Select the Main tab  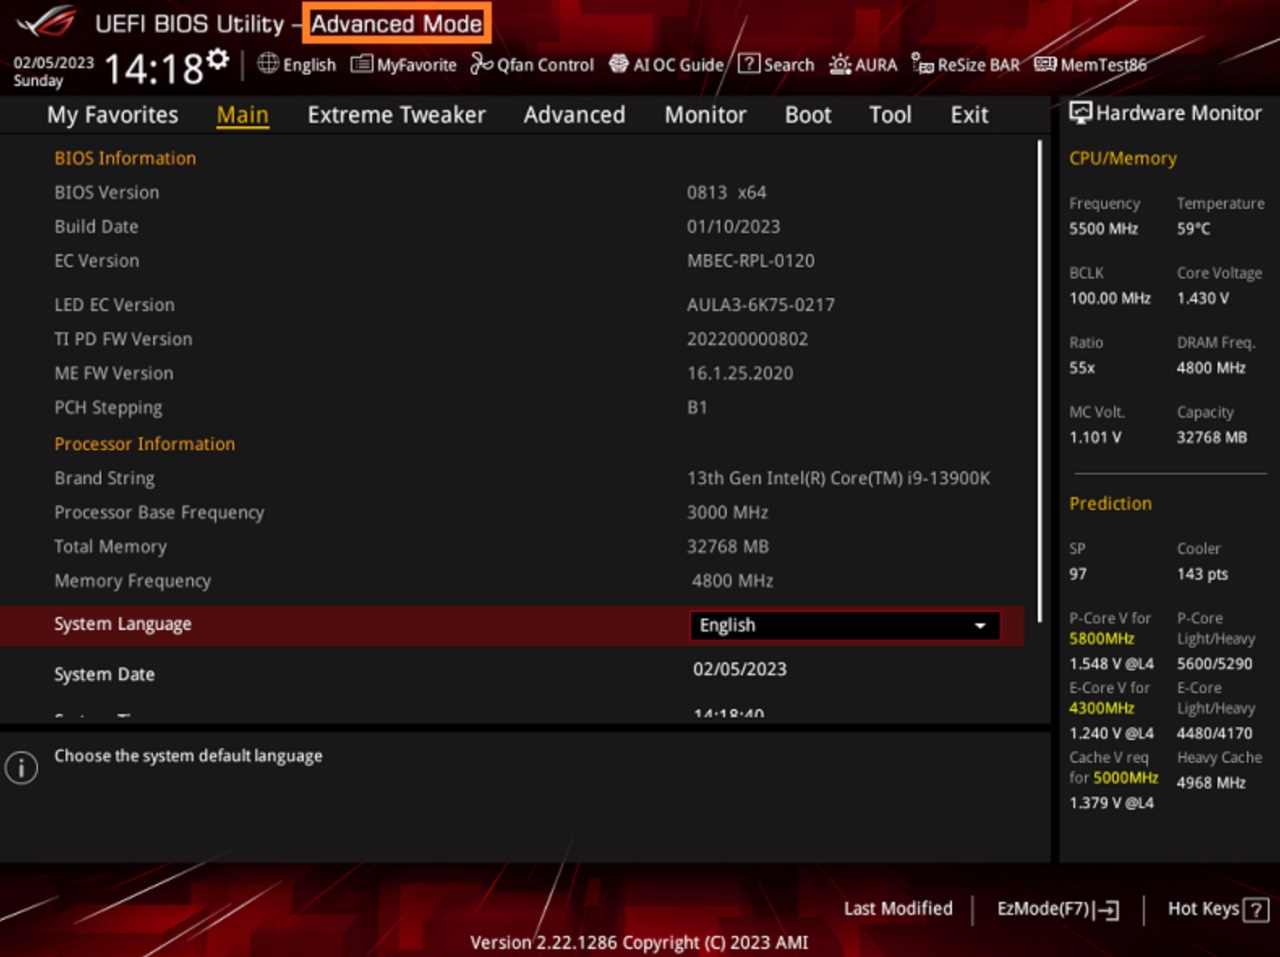243,115
